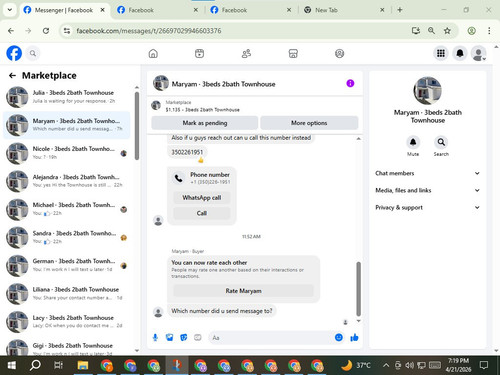Open File Explorer from taskbar
This screenshot has height=375, width=500.
(83, 365)
